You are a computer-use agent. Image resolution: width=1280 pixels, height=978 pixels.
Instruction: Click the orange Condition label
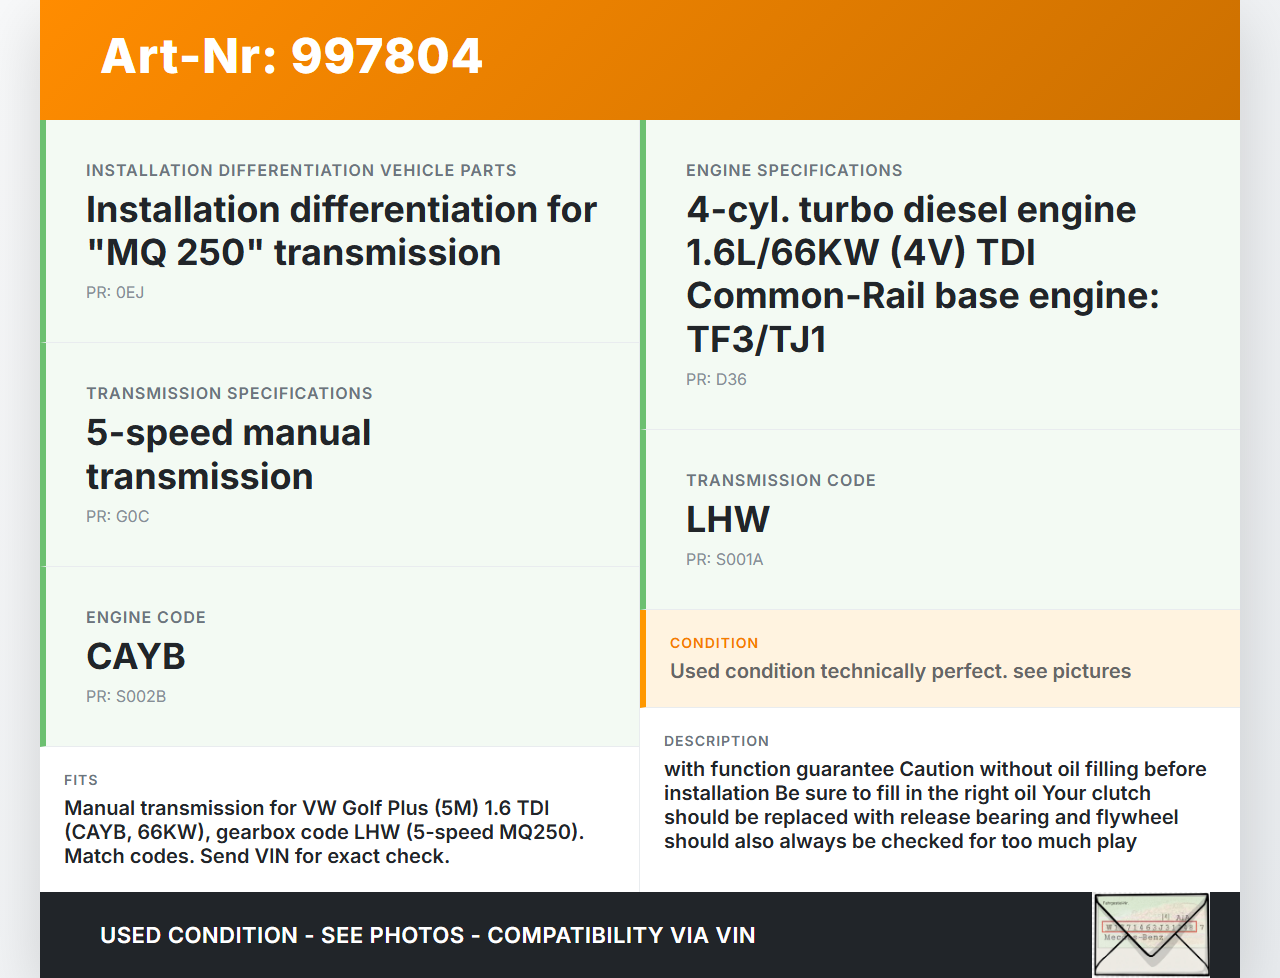(x=714, y=643)
